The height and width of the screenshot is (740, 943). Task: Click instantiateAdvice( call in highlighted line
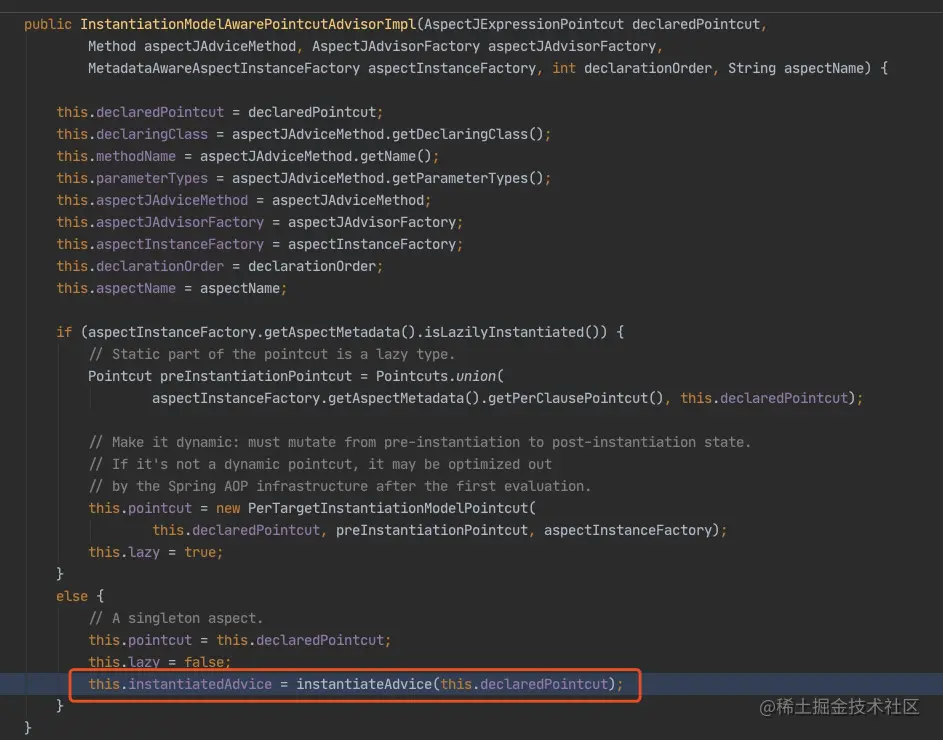(368, 685)
